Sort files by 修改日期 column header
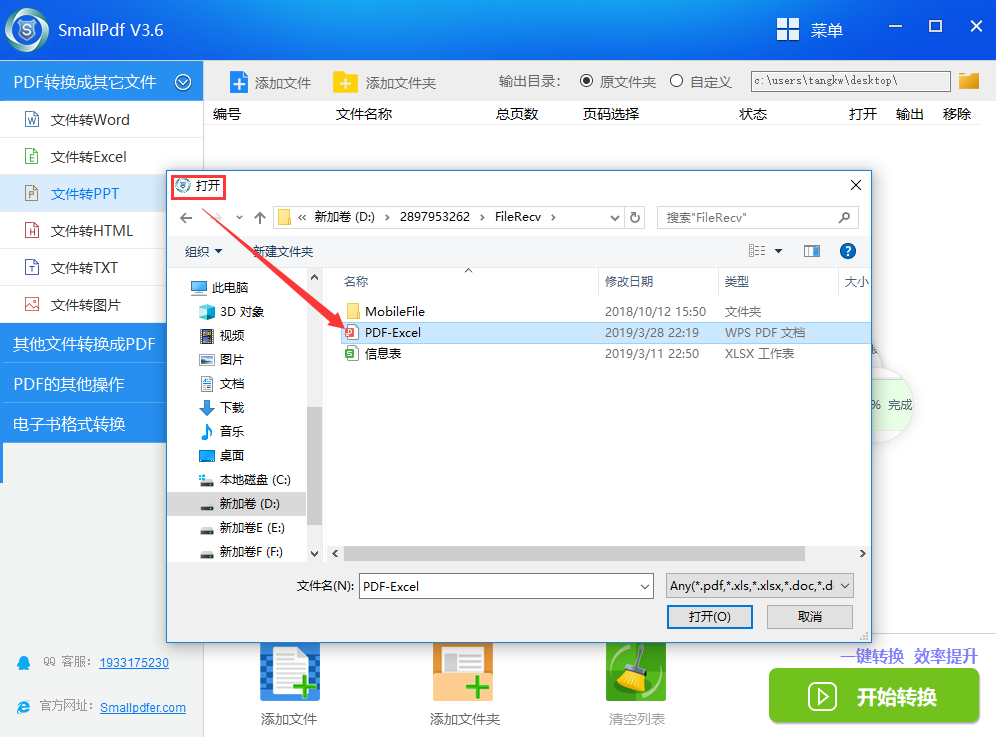This screenshot has height=737, width=996. pos(629,281)
